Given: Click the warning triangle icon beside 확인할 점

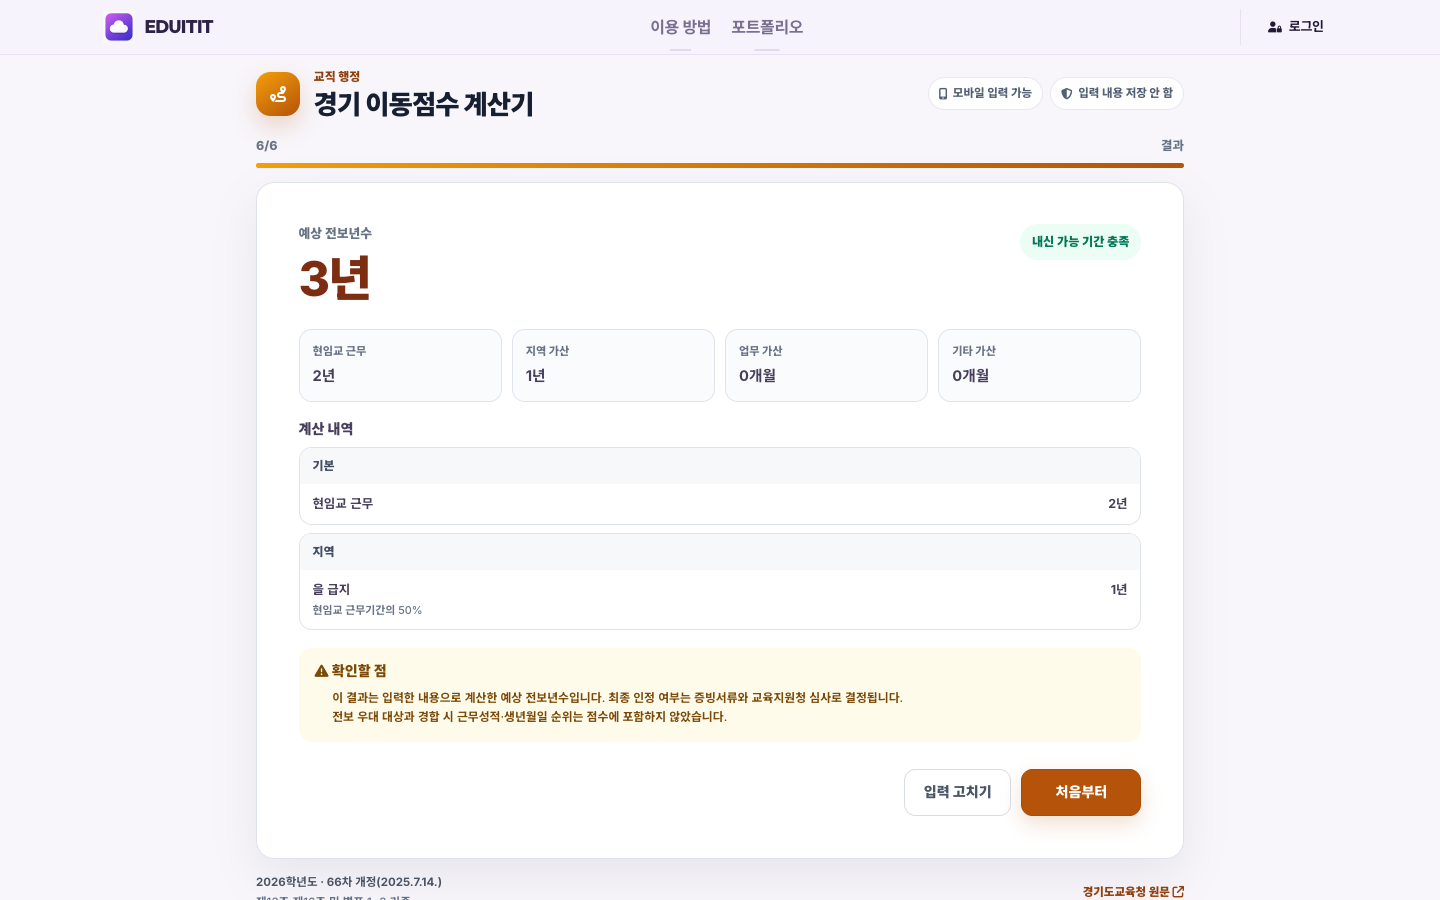Looking at the screenshot, I should (321, 671).
